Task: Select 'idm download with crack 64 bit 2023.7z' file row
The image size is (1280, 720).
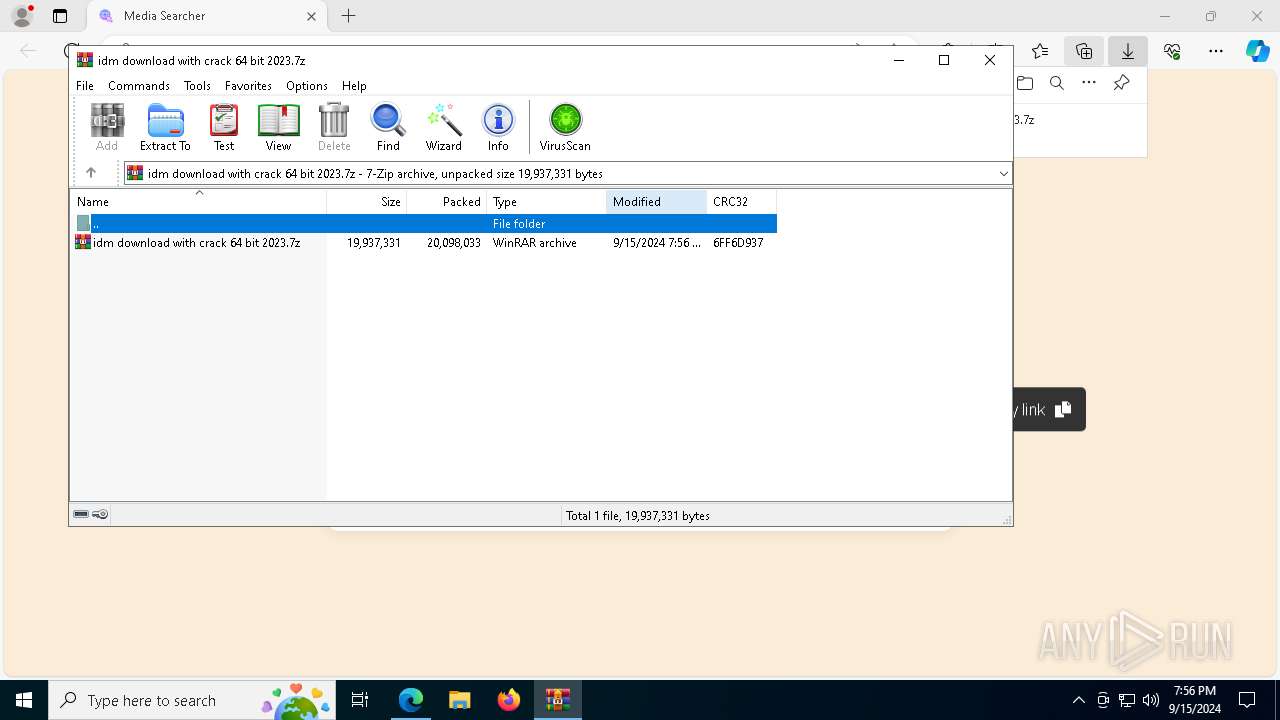Action: 424,243
